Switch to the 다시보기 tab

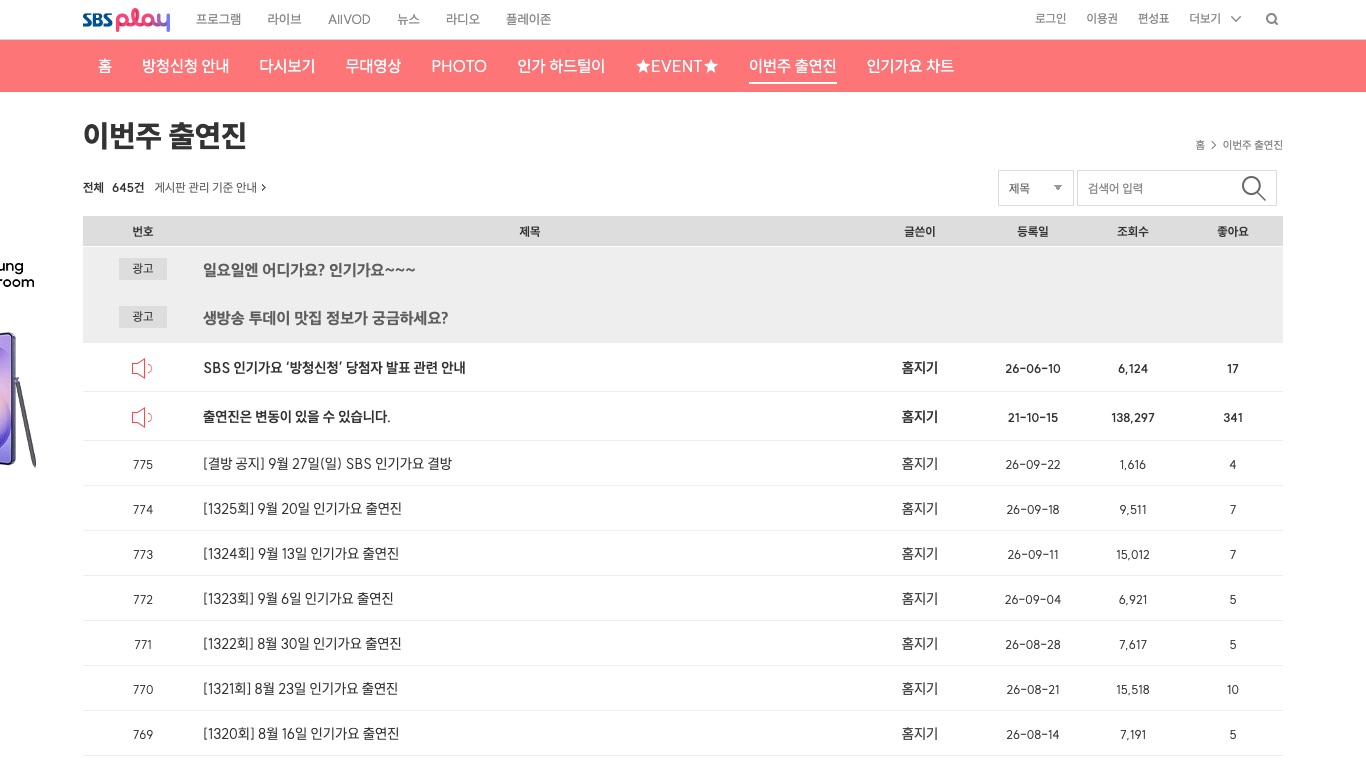tap(287, 66)
